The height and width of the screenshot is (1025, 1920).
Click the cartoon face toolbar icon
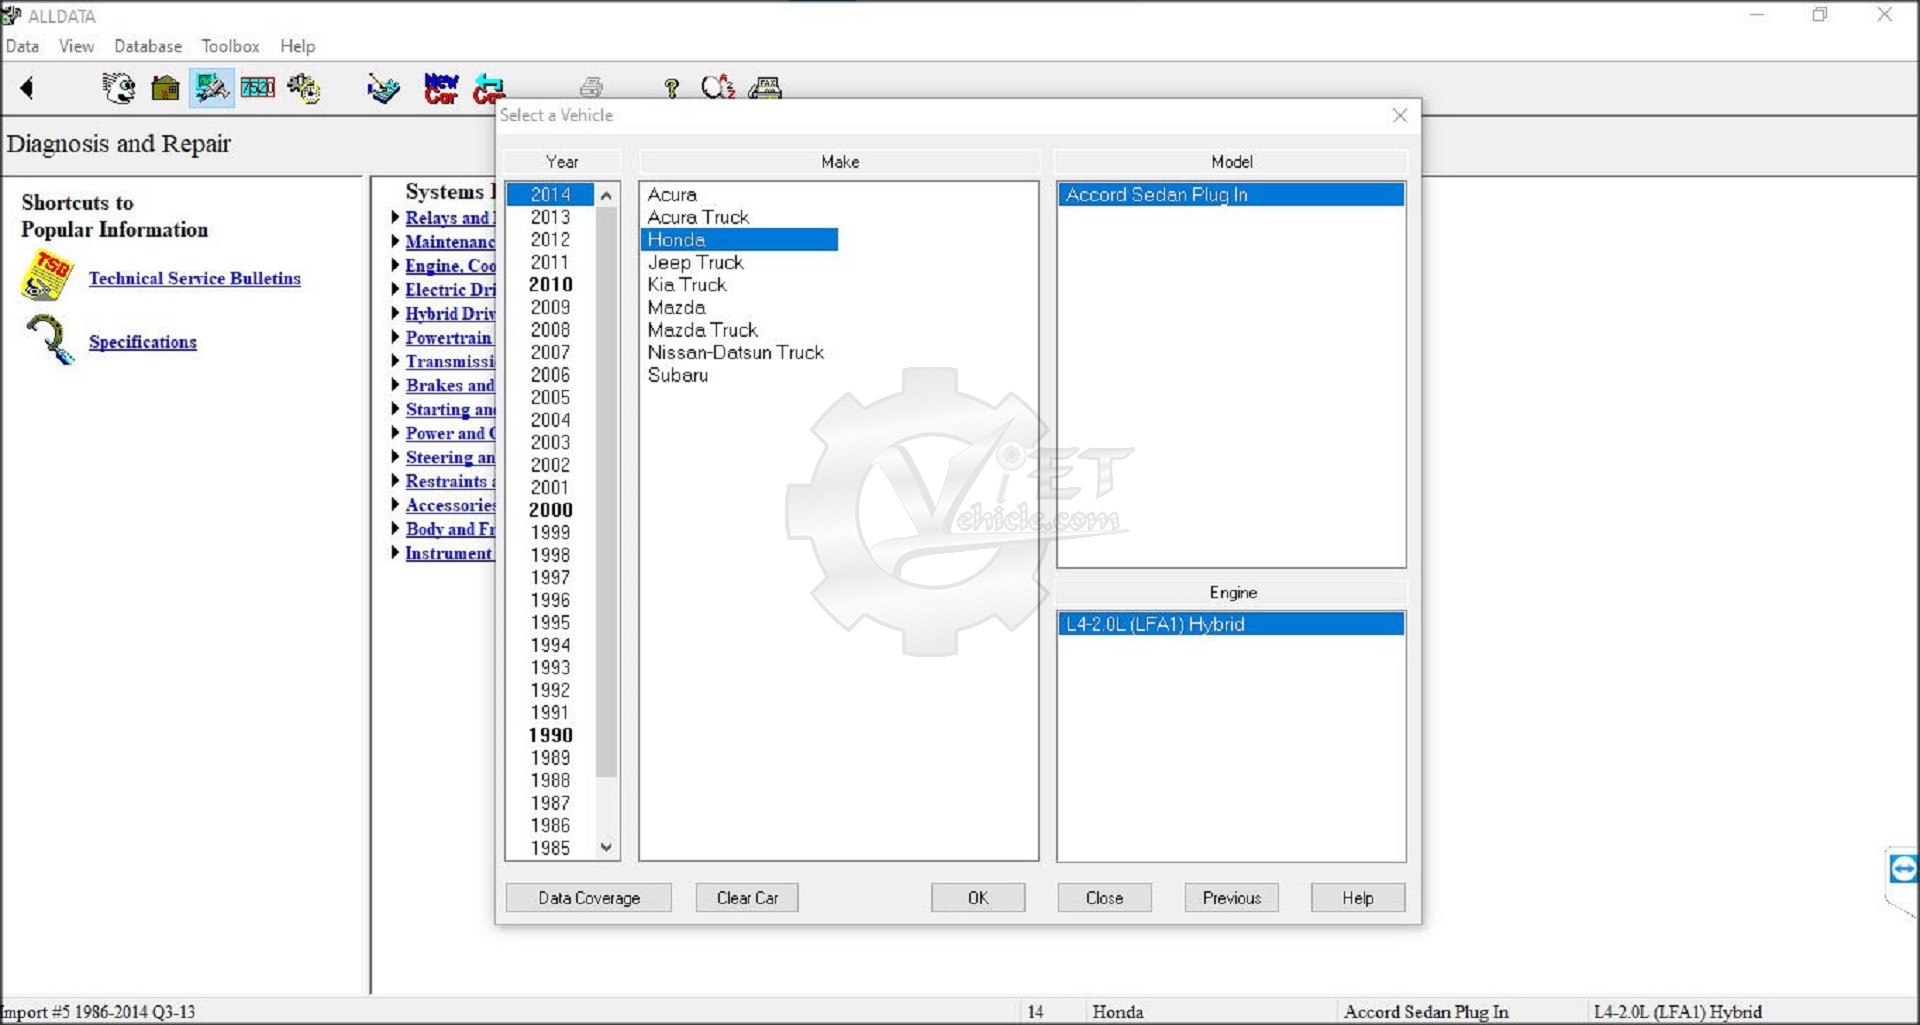[119, 88]
